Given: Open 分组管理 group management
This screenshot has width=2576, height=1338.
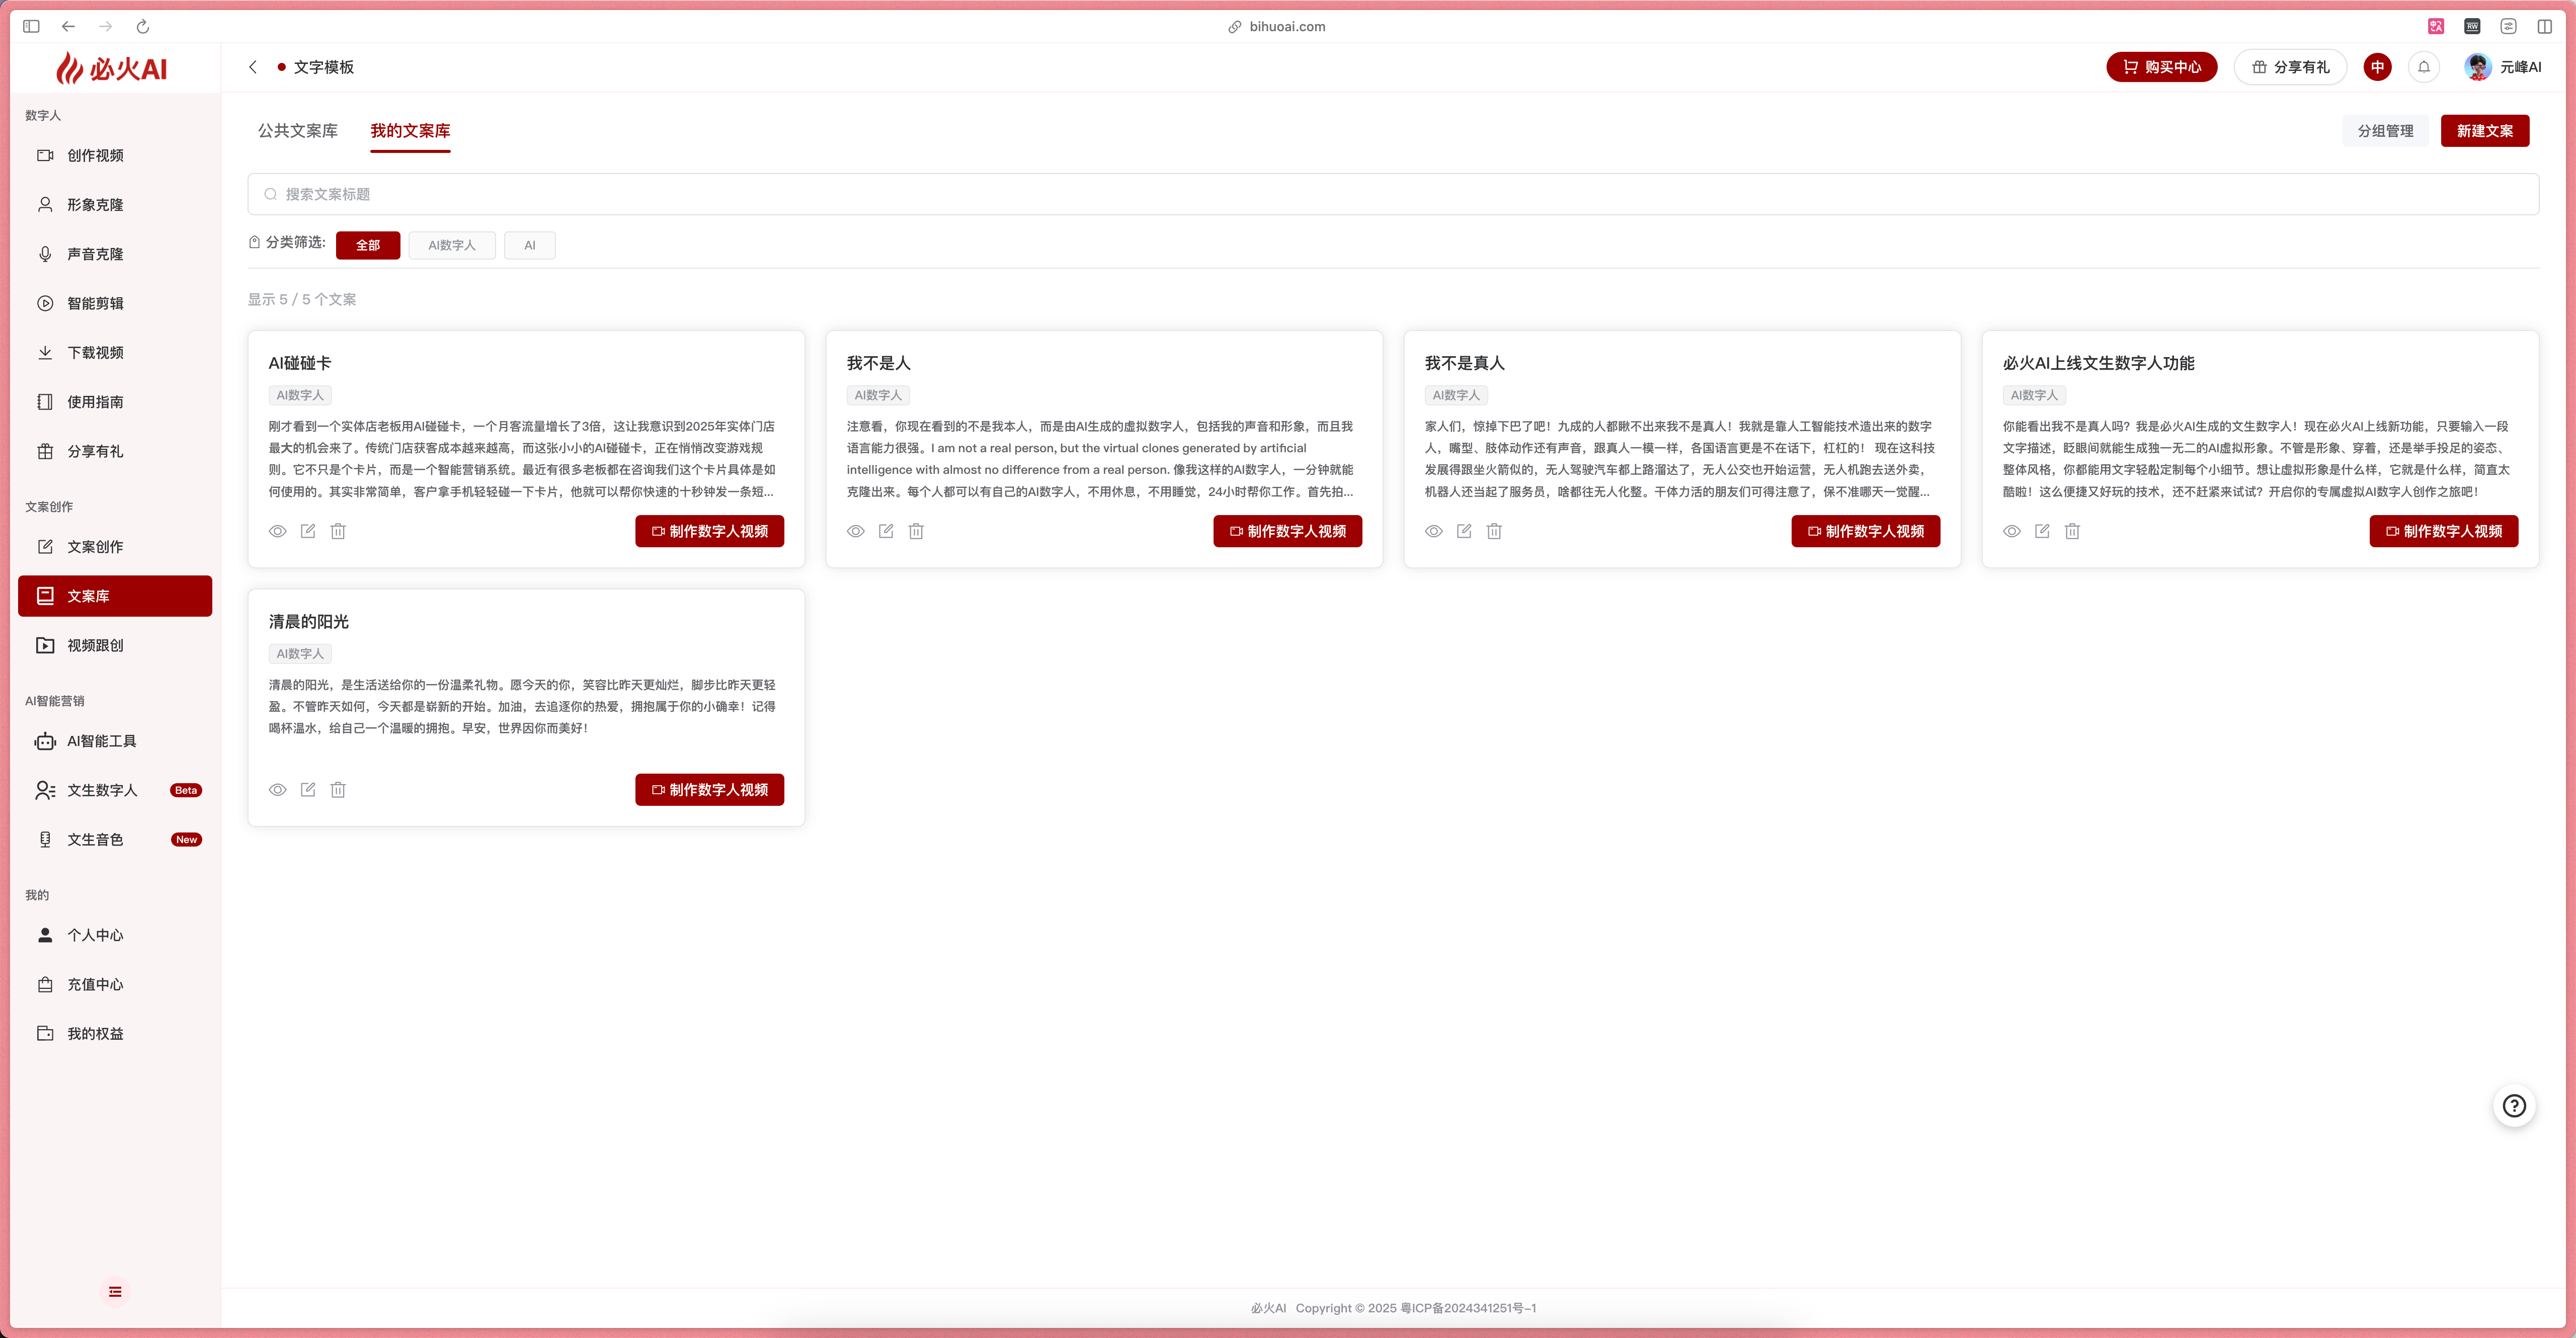Looking at the screenshot, I should 2385,131.
